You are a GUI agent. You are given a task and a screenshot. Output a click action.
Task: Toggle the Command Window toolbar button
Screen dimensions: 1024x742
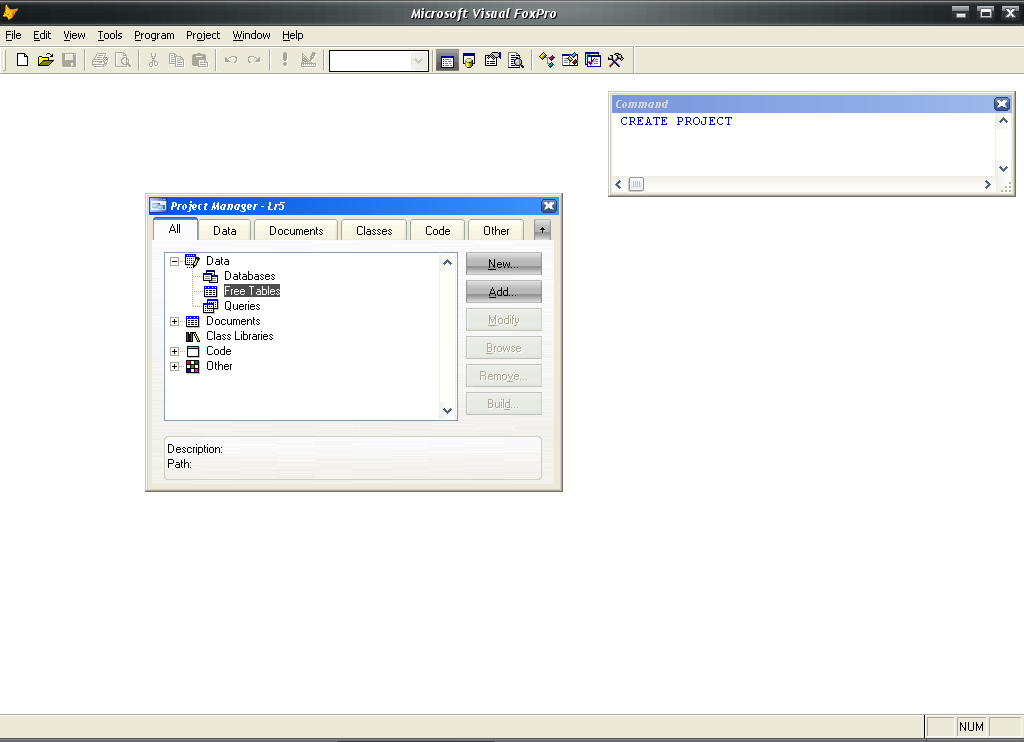(x=447, y=61)
